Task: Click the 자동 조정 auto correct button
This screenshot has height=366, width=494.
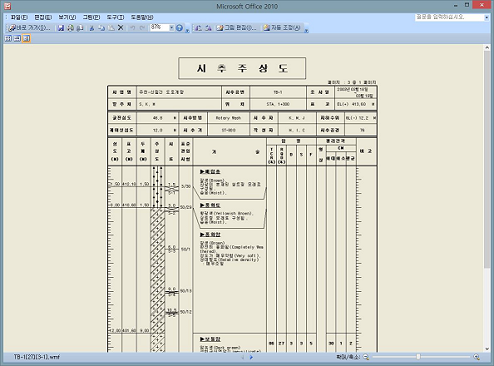Action: (x=282, y=28)
